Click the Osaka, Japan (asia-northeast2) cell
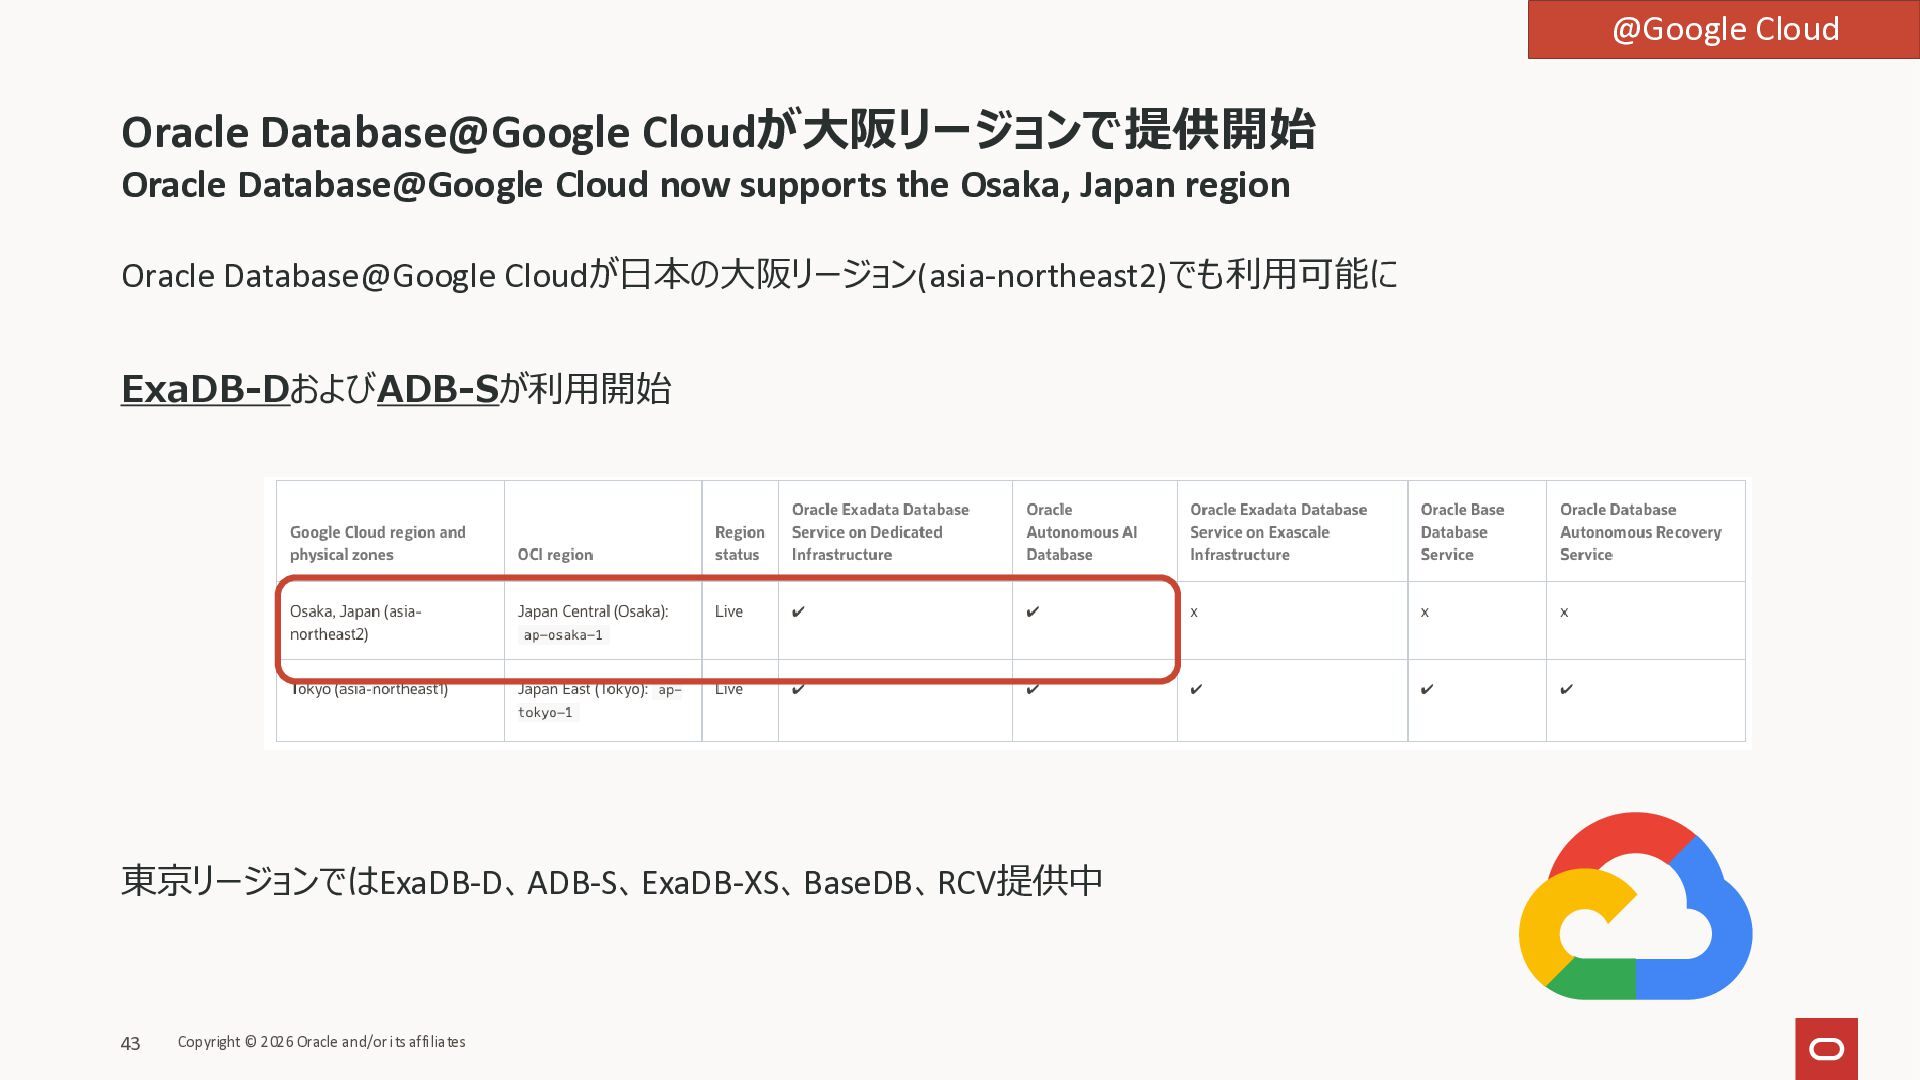 click(x=356, y=622)
